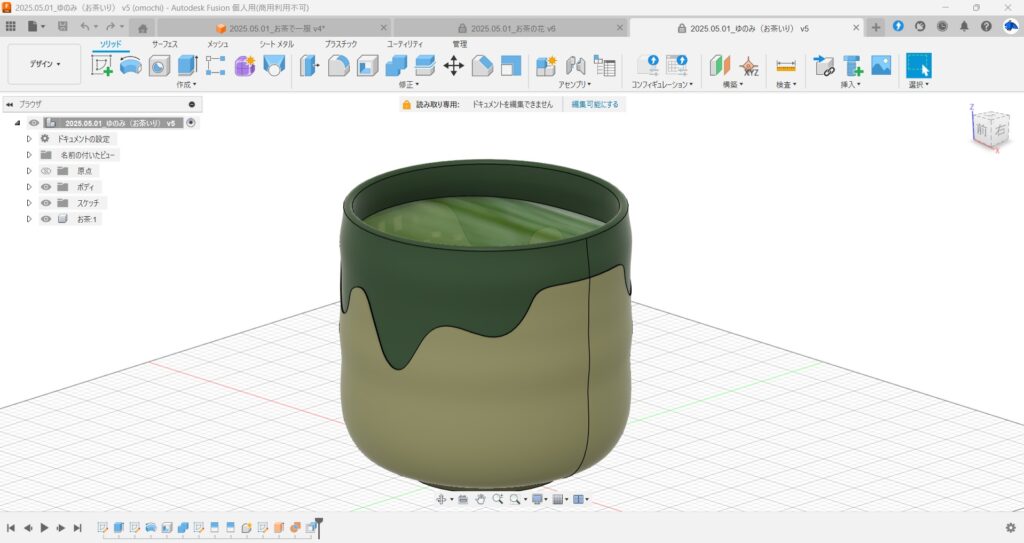Select the Create Sketch tool
1024x543 pixels.
(x=102, y=66)
